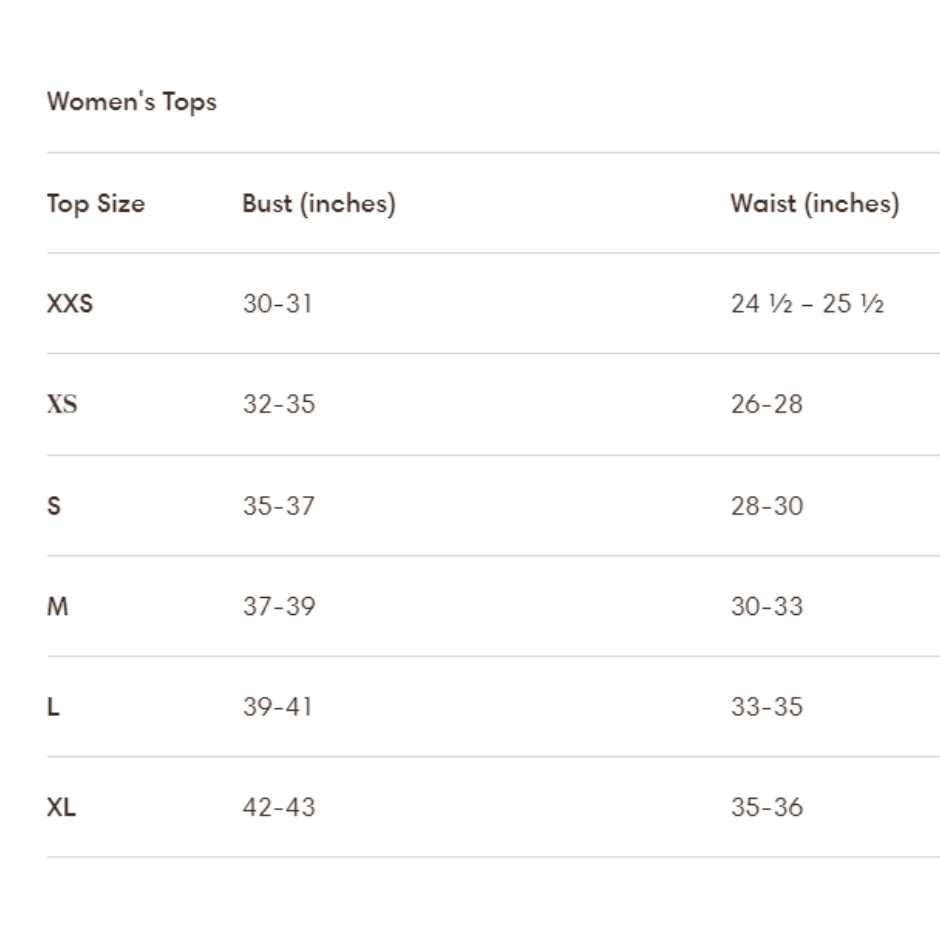This screenshot has width=940, height=940.
Task: Select the S size row label
Action: 54,506
